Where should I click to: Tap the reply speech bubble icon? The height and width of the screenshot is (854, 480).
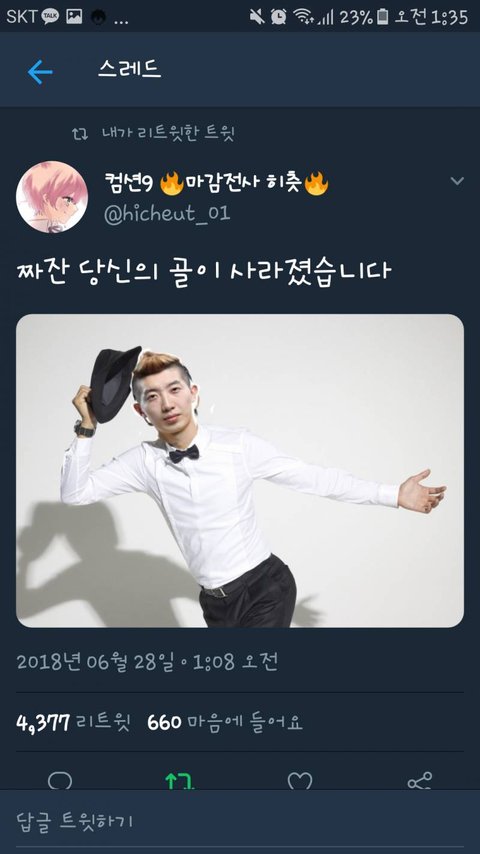[60, 782]
